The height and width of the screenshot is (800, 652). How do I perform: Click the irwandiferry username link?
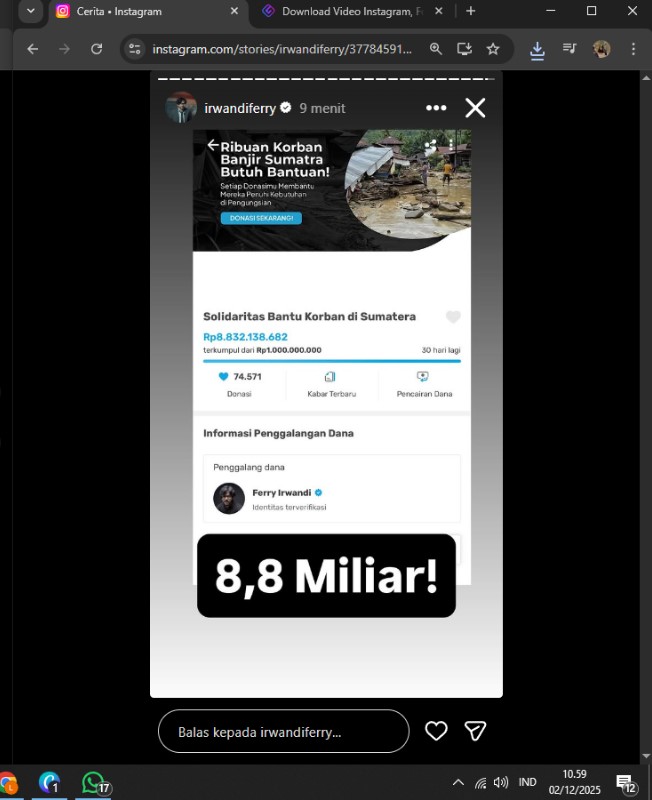(240, 108)
